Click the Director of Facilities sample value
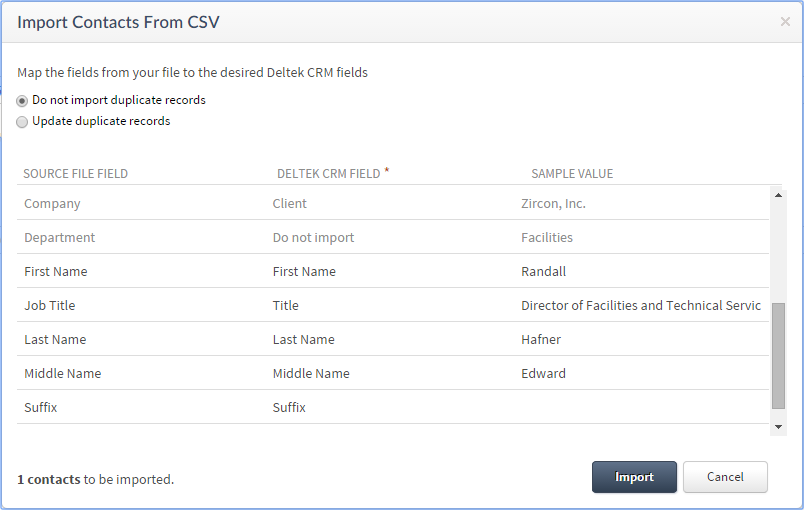804x510 pixels. click(641, 306)
